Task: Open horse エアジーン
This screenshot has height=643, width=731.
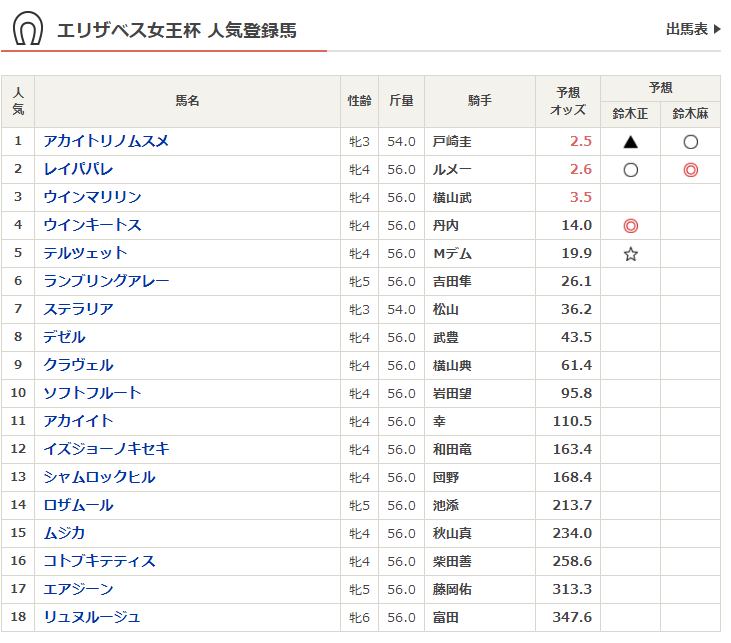Action: coord(78,589)
